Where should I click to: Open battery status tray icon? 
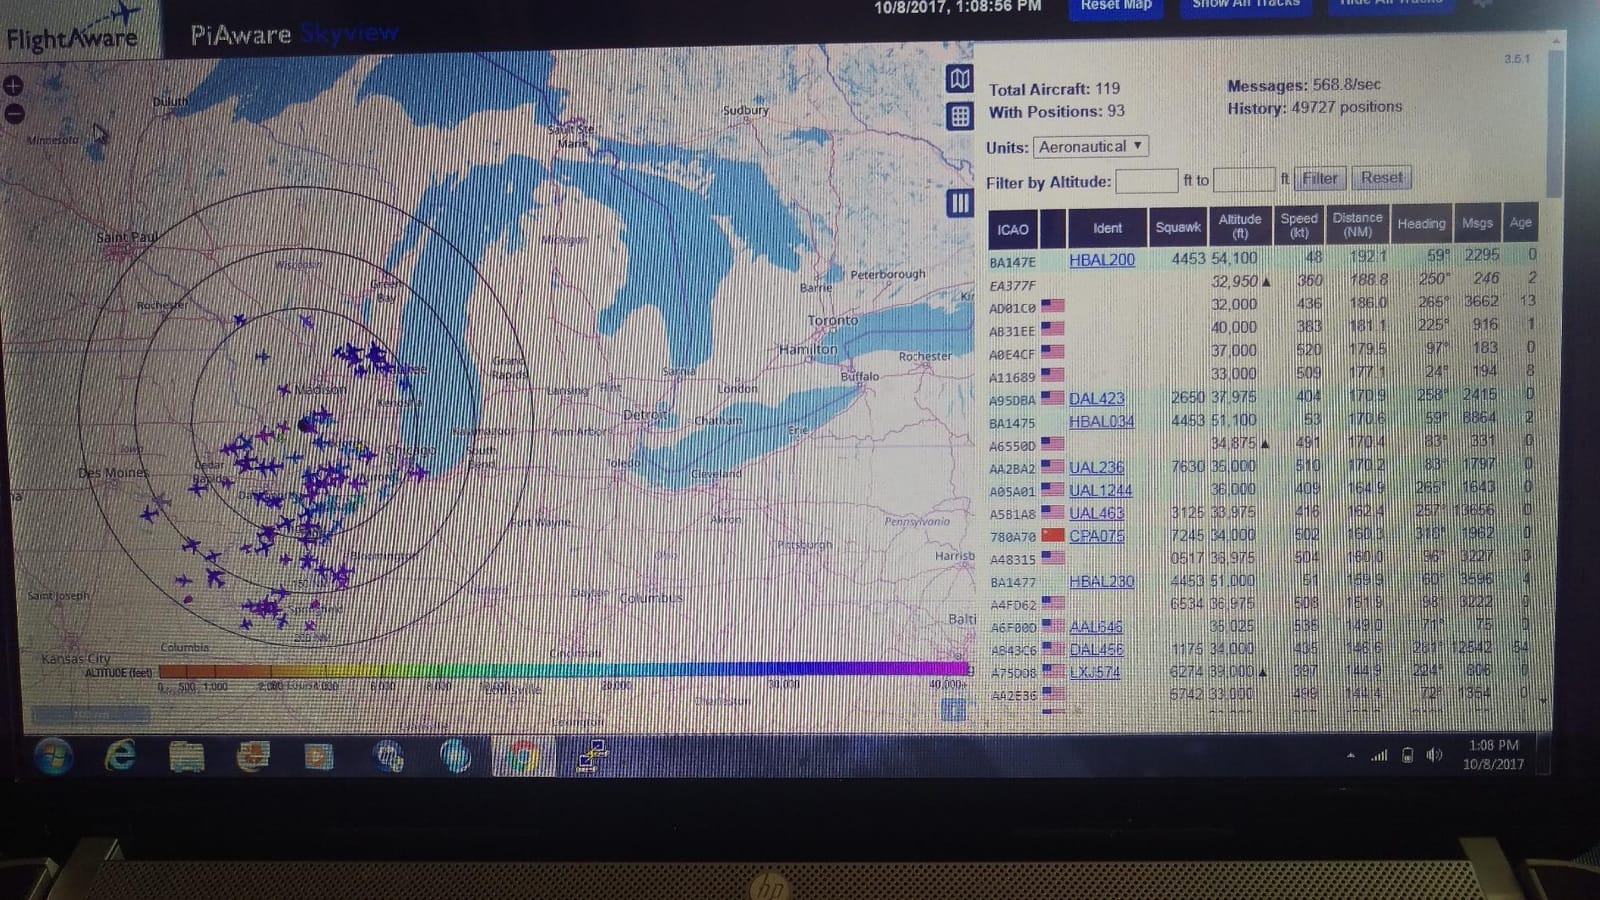click(x=1407, y=755)
